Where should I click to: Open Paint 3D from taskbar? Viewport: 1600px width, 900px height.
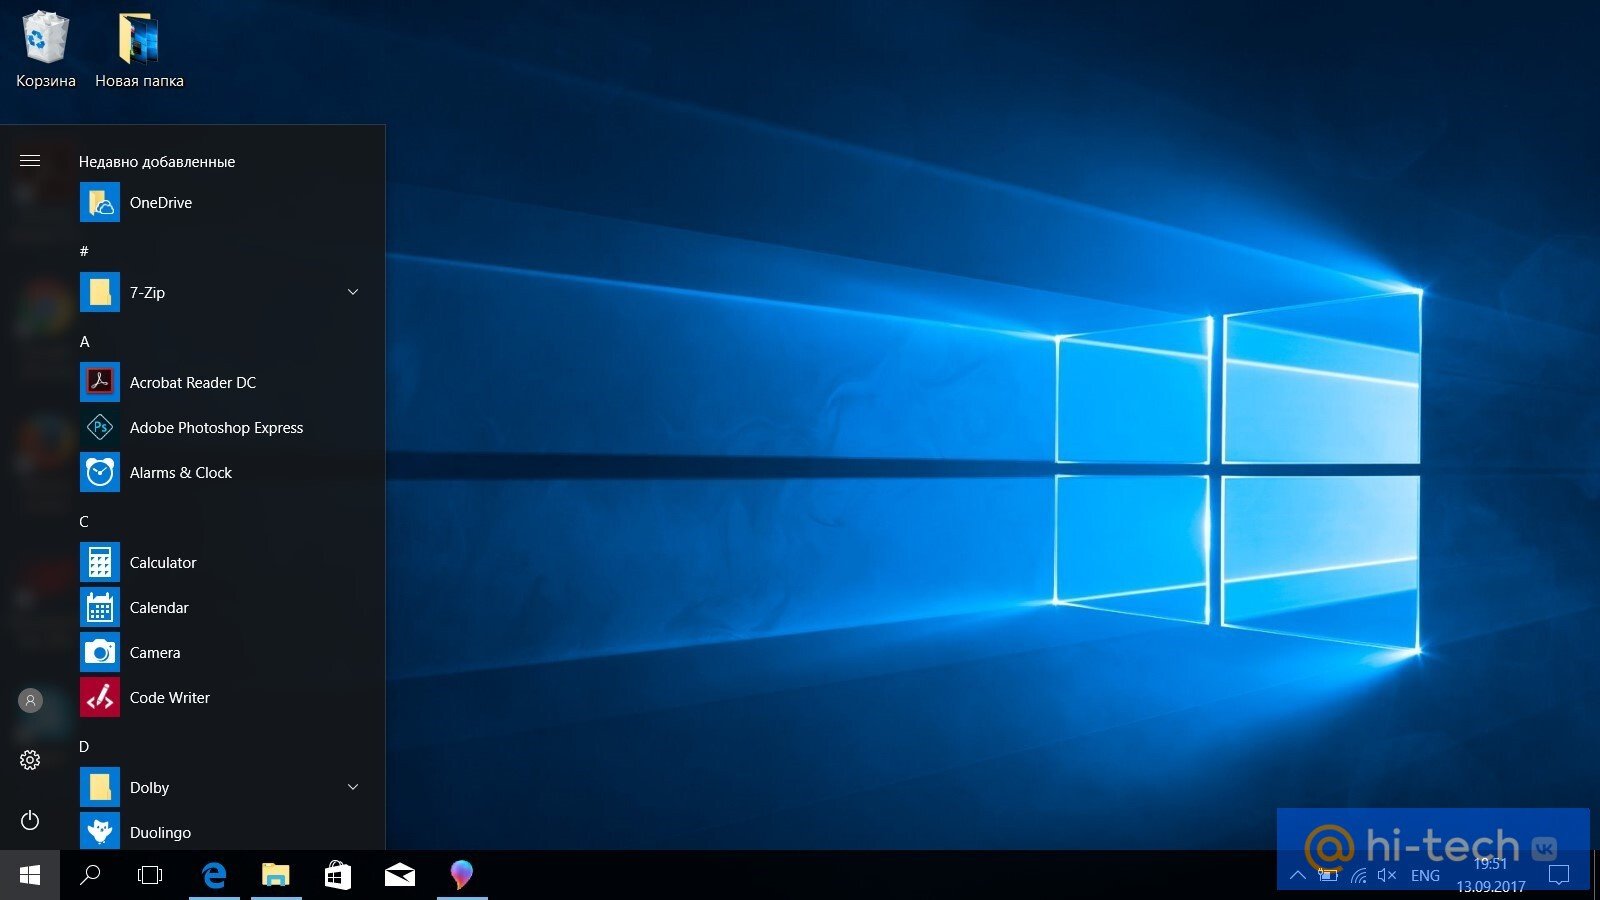(461, 875)
